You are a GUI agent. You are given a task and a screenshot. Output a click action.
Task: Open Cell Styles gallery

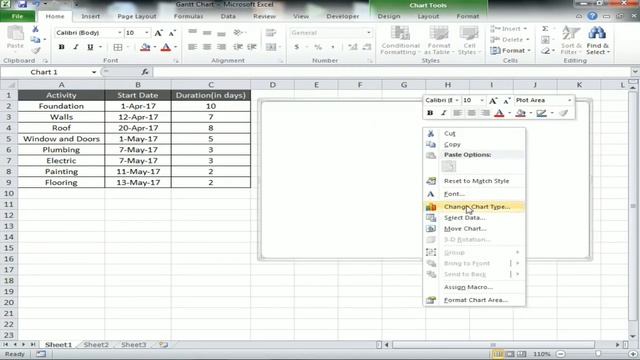click(x=469, y=40)
